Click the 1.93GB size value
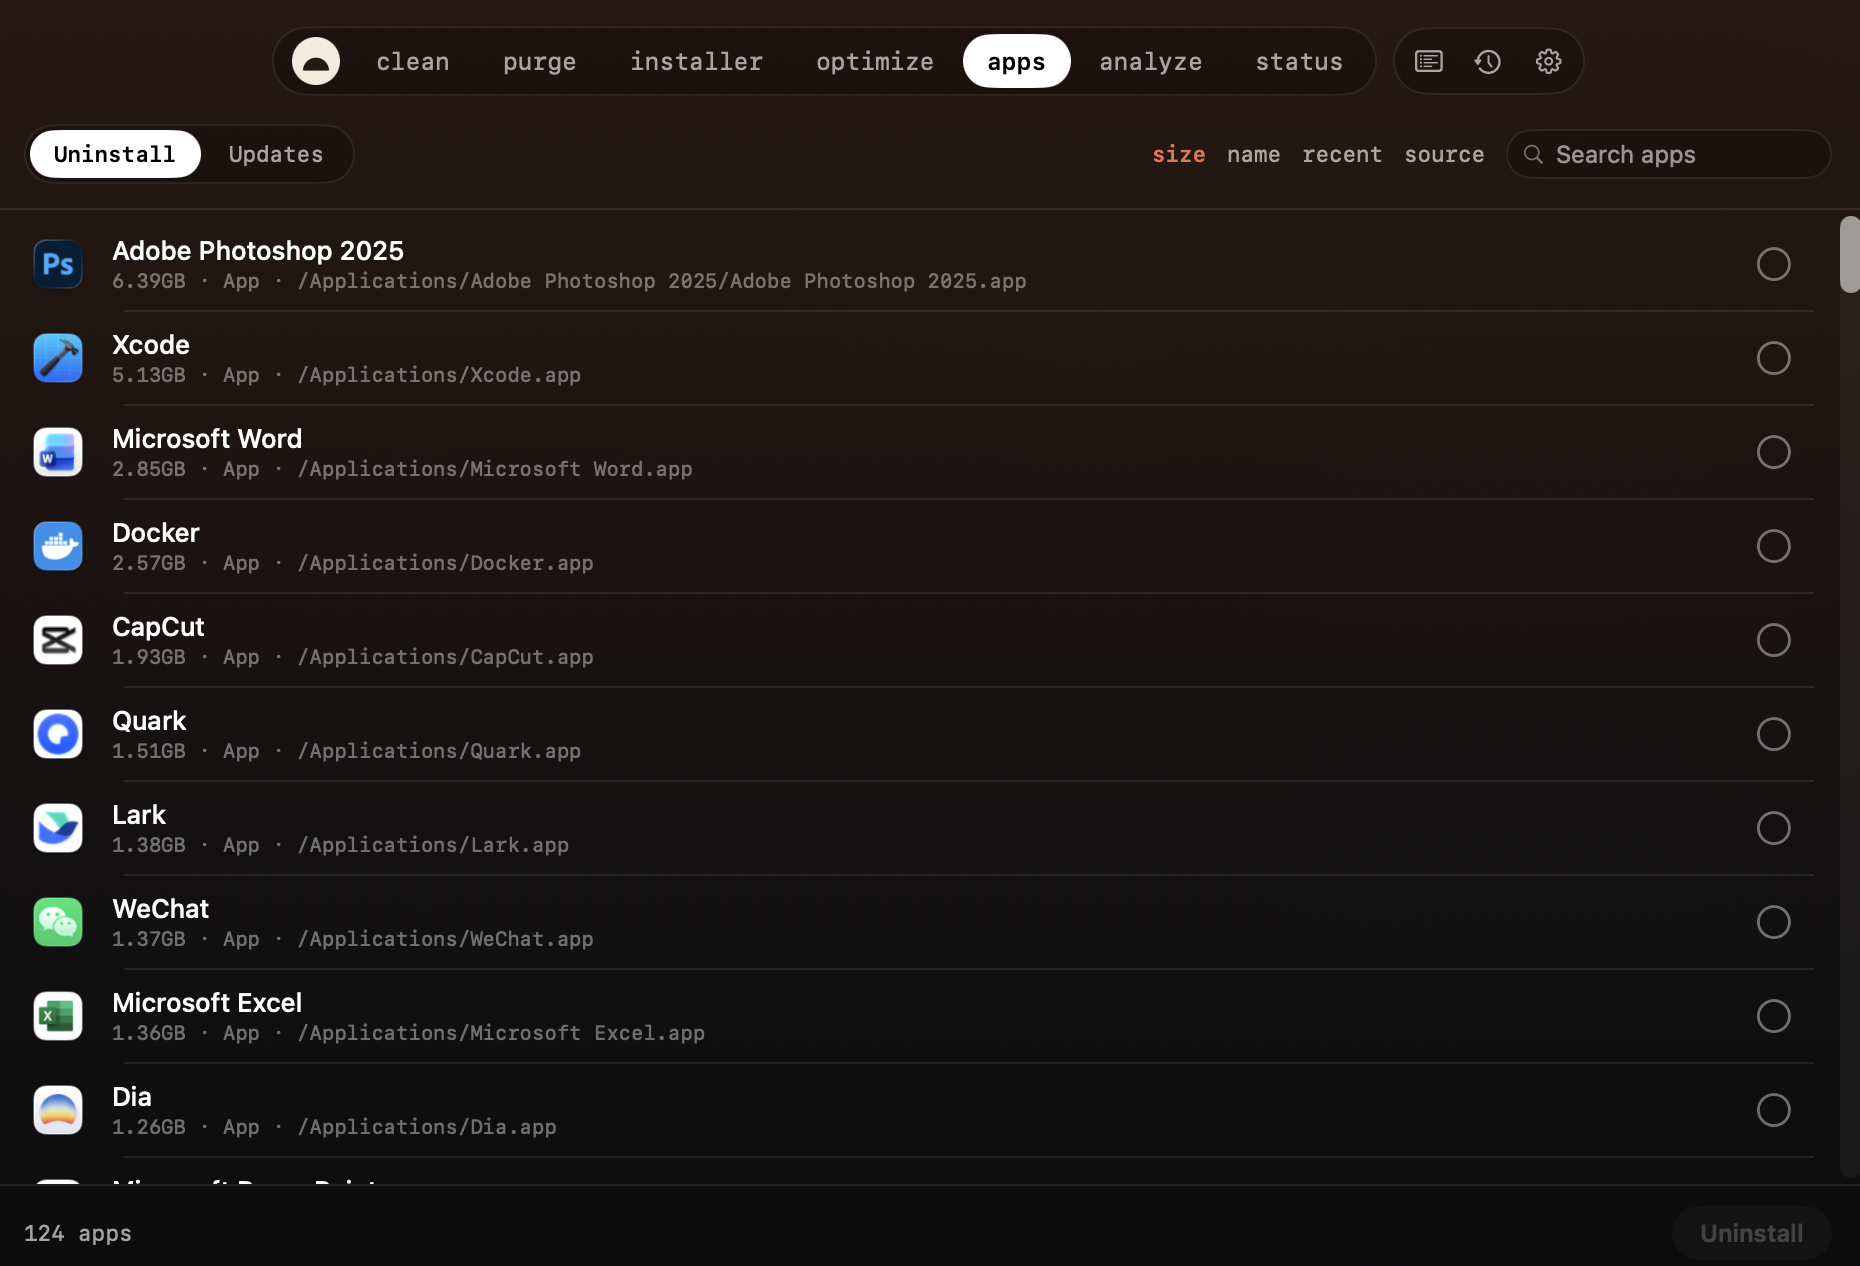Image resolution: width=1860 pixels, height=1266 pixels. (x=149, y=657)
